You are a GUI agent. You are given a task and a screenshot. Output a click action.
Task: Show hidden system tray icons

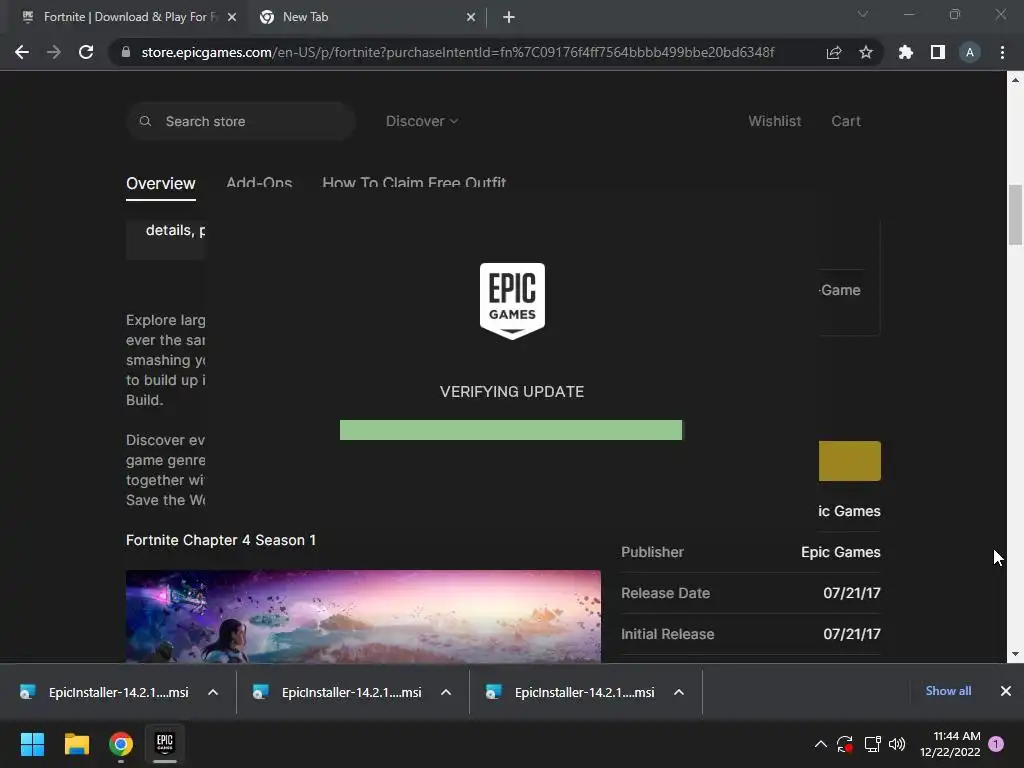[x=821, y=744]
